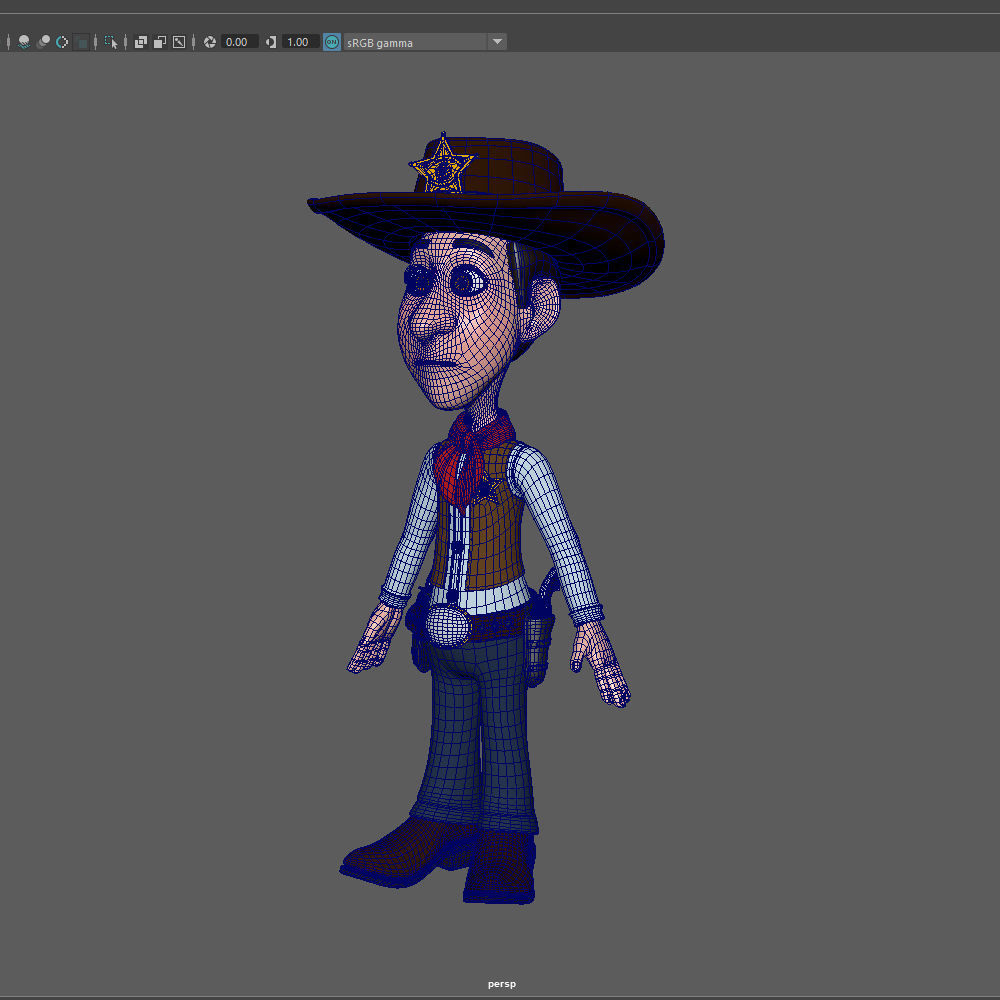Screen dimensions: 1000x1000
Task: Click the gamma value field 1.00
Action: pyautogui.click(x=300, y=42)
